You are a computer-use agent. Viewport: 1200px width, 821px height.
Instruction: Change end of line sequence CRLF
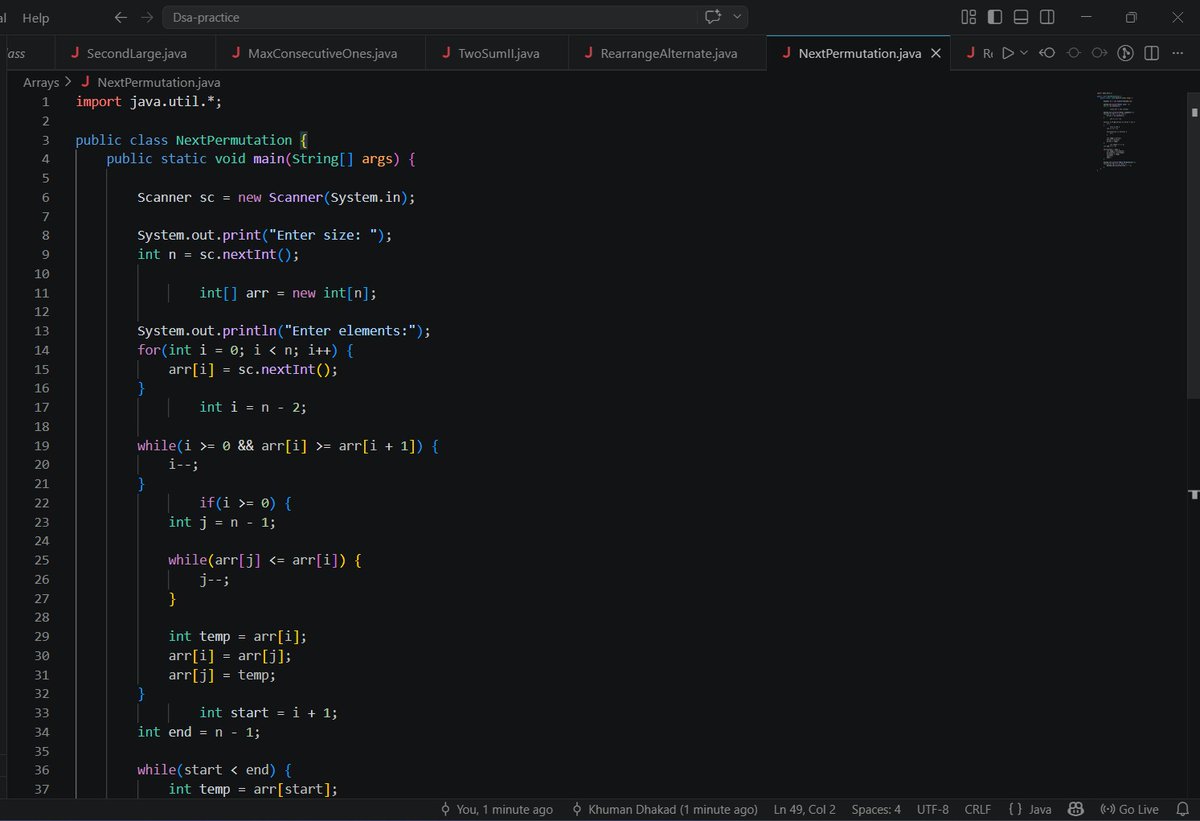978,810
